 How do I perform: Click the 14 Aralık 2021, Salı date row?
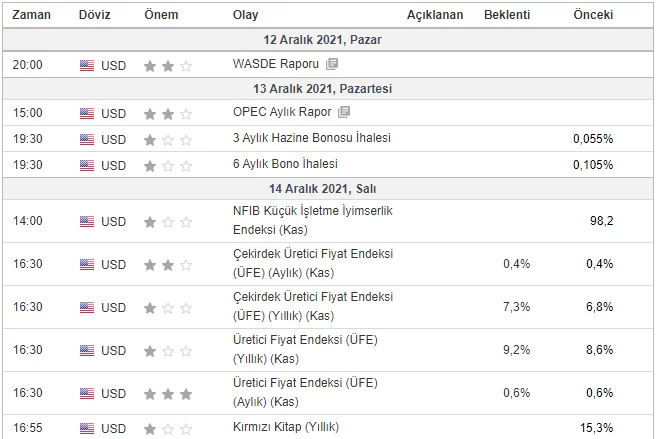[x=329, y=188]
